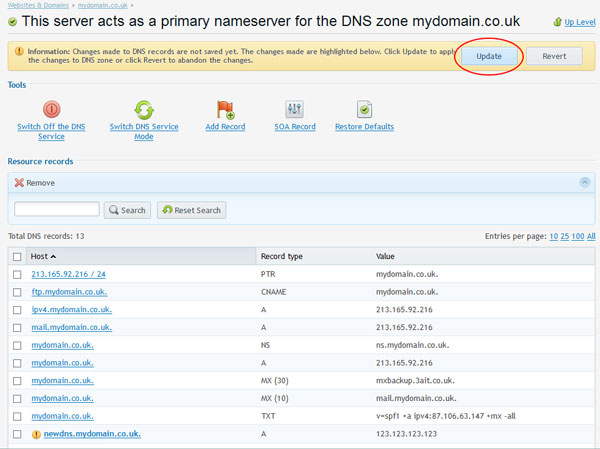The image size is (600, 449).
Task: Click the warning icon beside newdns.mydomain.co.uk
Action: (36, 434)
